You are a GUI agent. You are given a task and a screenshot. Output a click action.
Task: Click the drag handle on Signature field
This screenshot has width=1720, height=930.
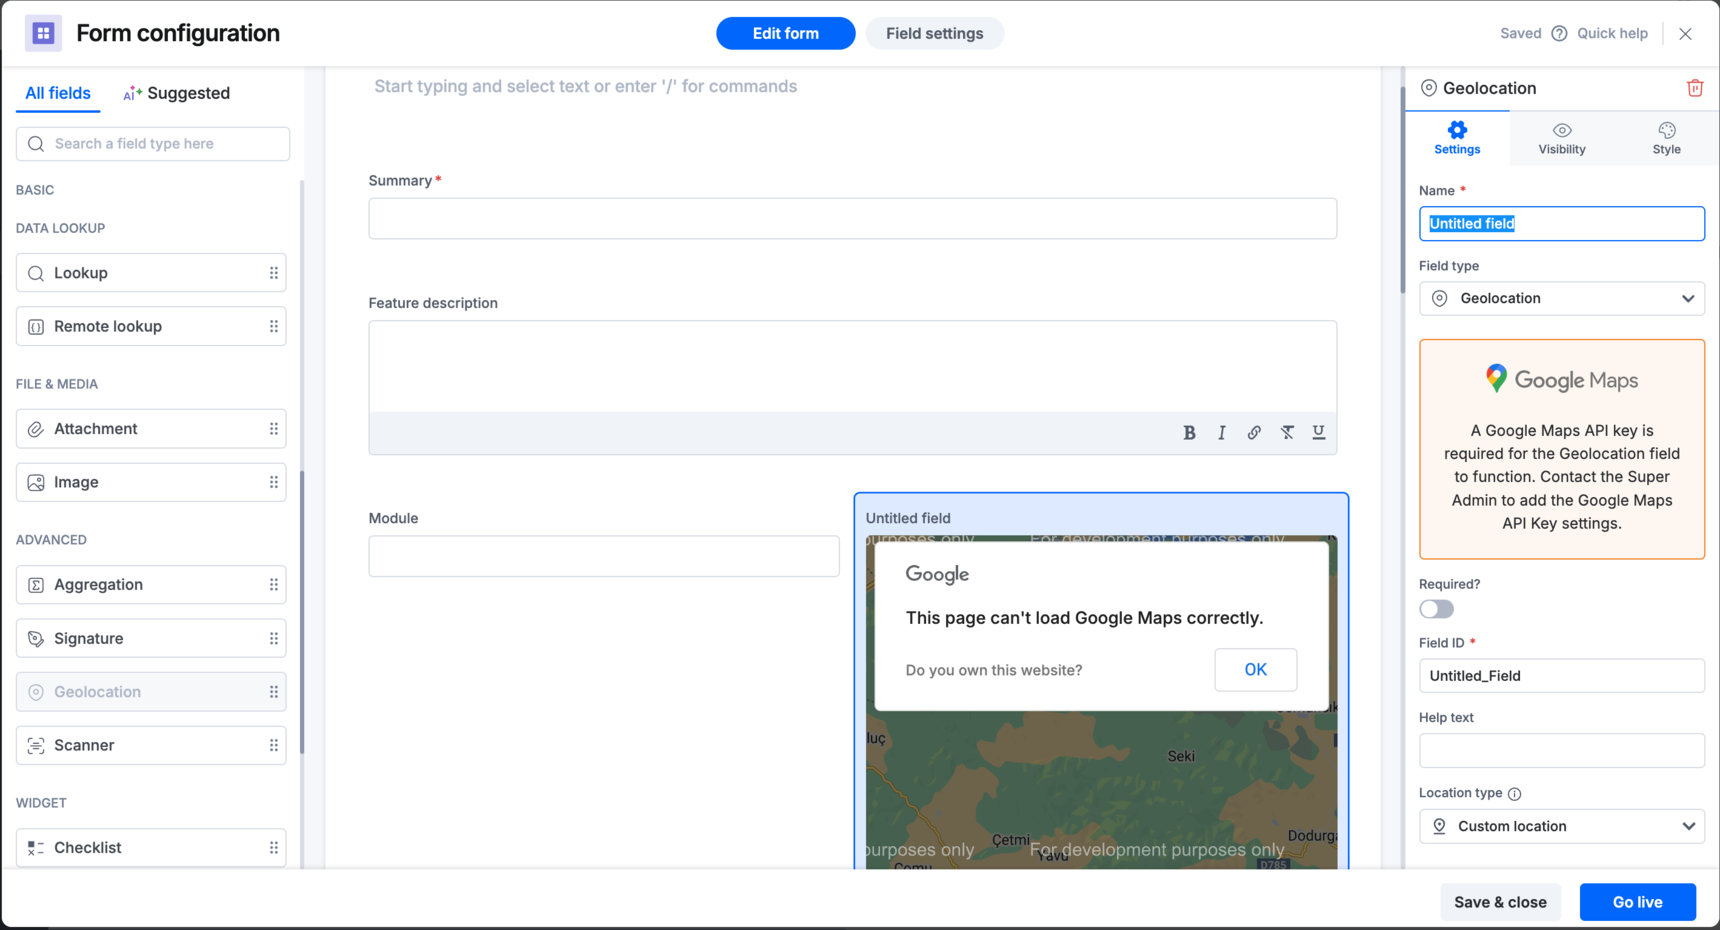pyautogui.click(x=274, y=639)
